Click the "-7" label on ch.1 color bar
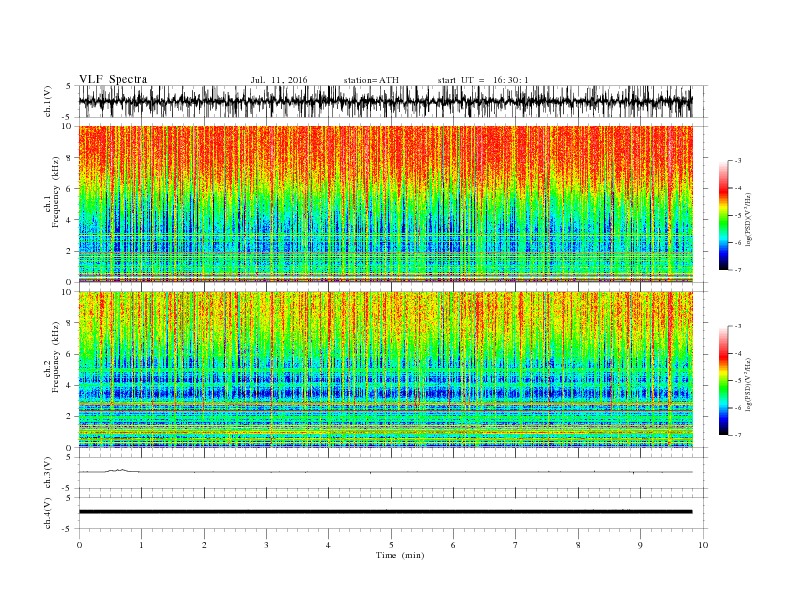The image size is (792, 612). click(x=738, y=270)
